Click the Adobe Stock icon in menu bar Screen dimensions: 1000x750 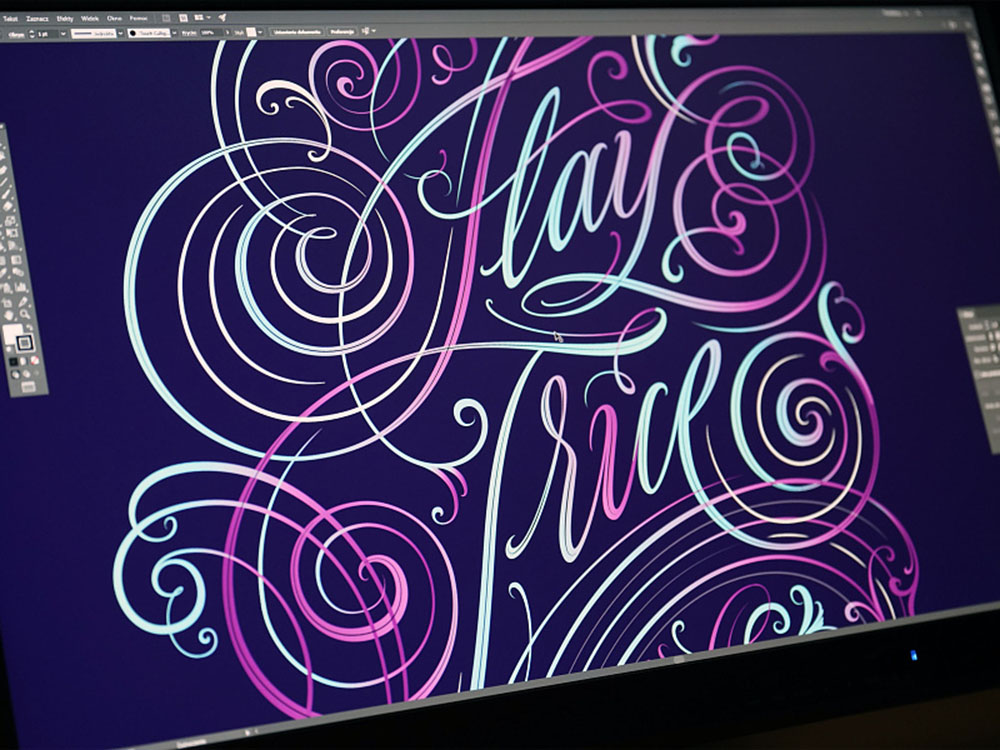183,18
